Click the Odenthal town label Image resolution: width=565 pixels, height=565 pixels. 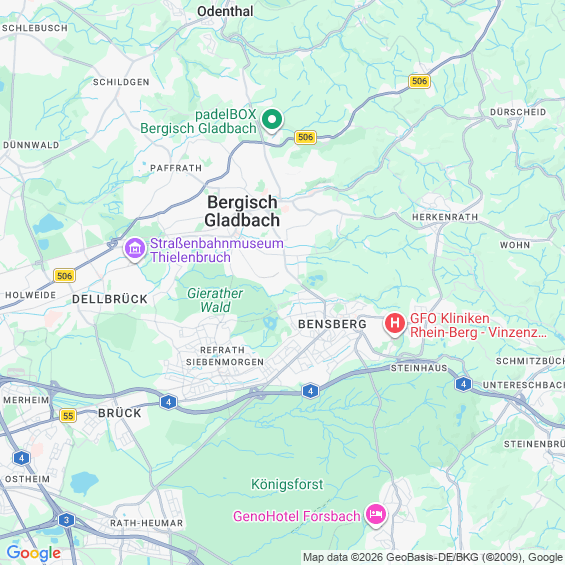(x=225, y=12)
